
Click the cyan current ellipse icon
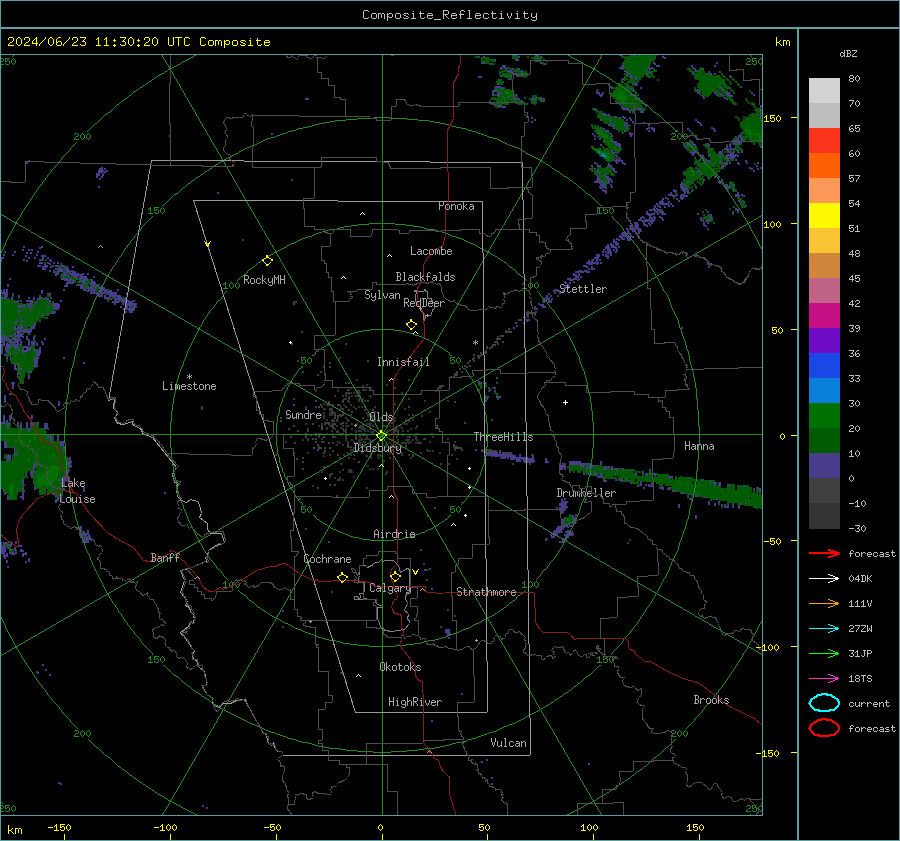(824, 703)
